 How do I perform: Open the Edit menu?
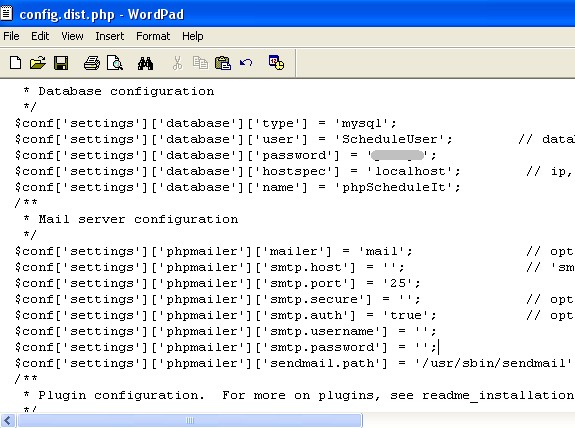click(x=40, y=36)
